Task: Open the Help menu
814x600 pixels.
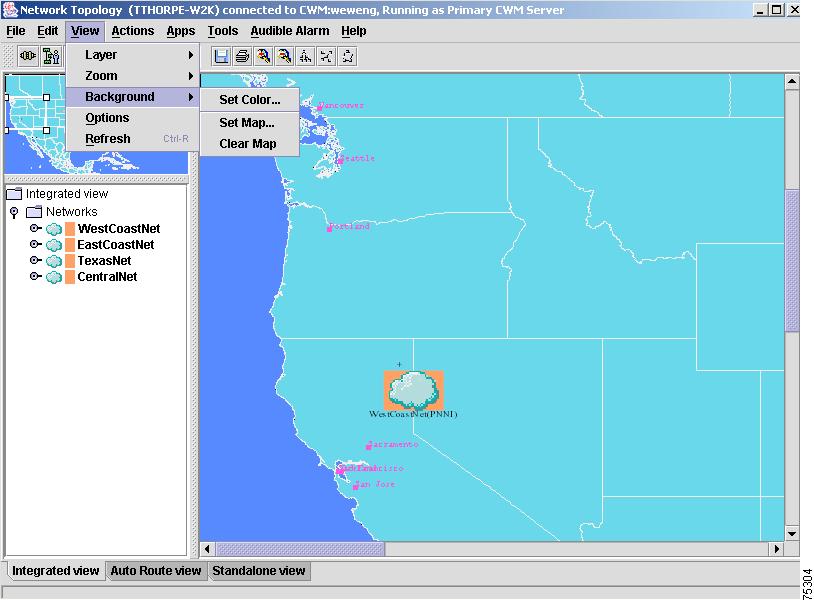Action: (x=354, y=31)
